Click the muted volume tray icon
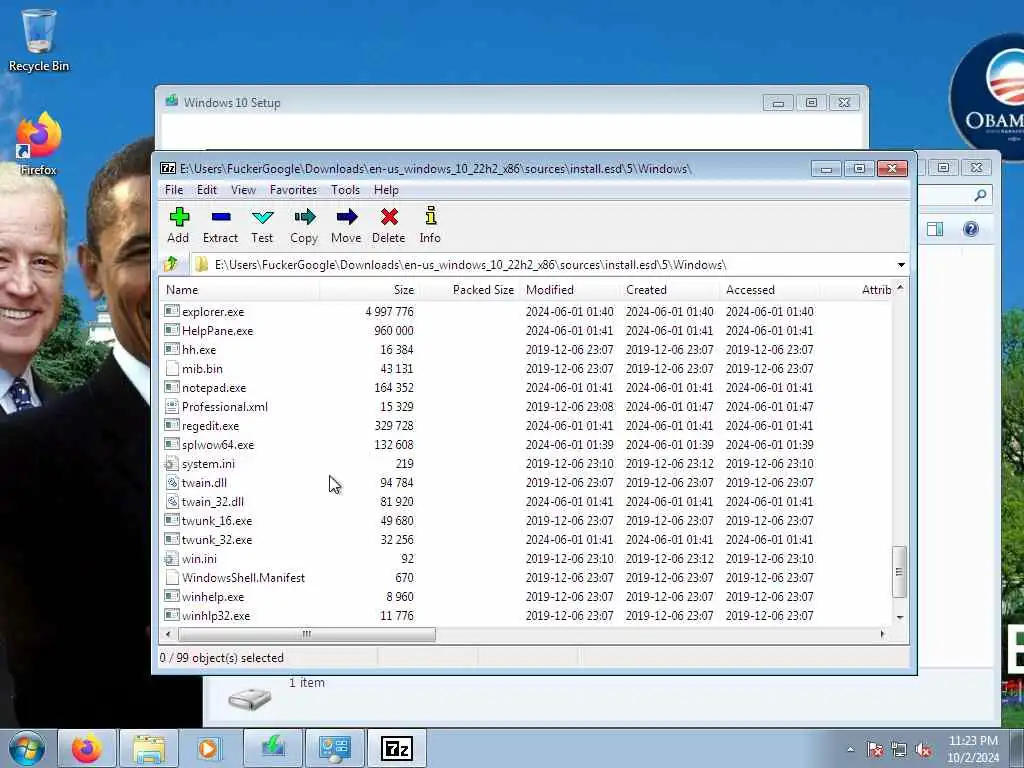The image size is (1024, 768). tap(923, 750)
